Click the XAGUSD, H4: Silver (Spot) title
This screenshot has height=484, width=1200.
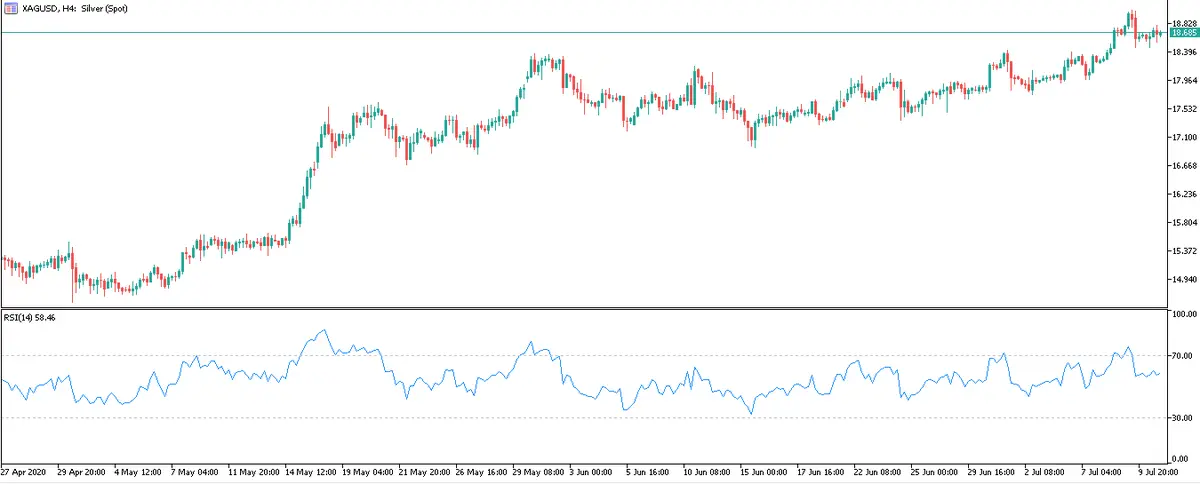(x=75, y=9)
